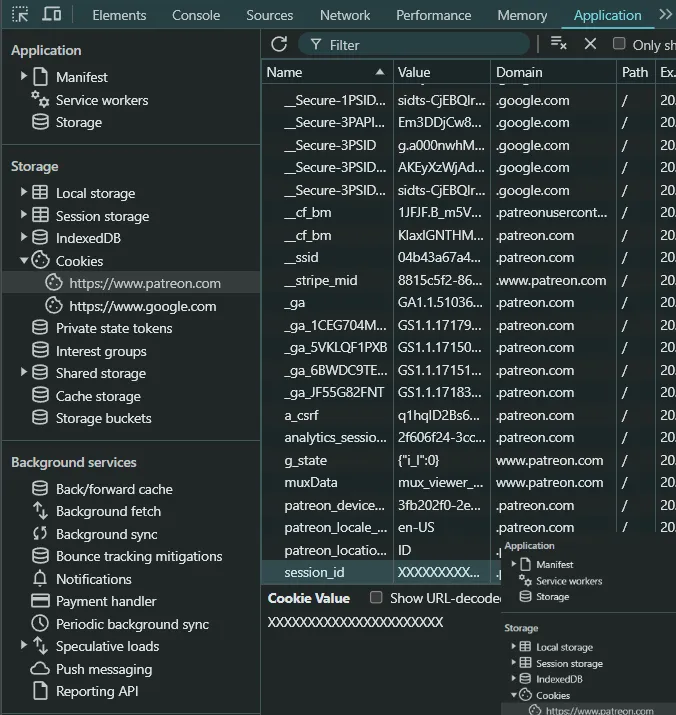
Task: Select the session_id cookie row
Action: coord(381,572)
